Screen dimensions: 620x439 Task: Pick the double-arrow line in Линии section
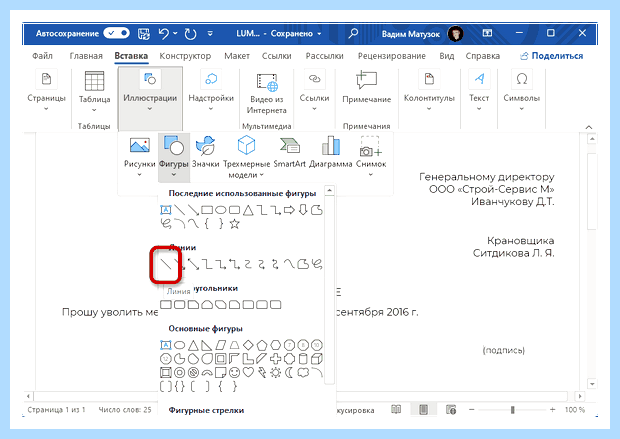click(x=193, y=264)
